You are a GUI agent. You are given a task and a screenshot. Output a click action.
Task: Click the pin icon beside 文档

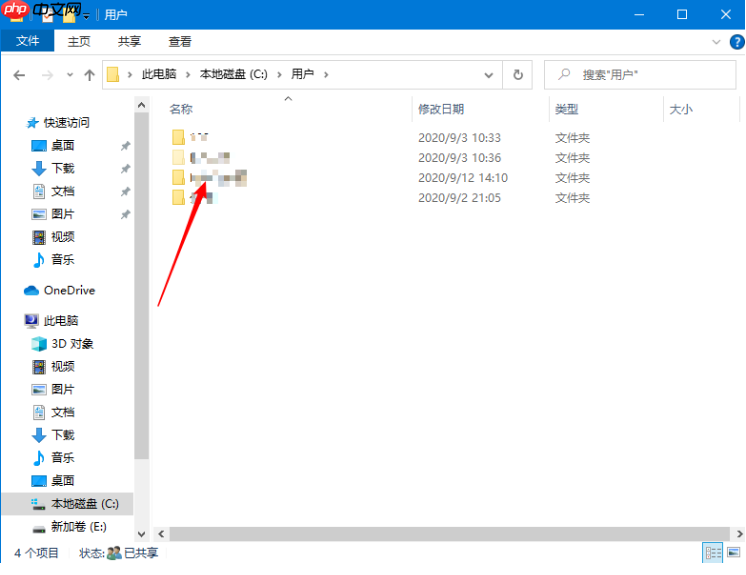point(126,192)
